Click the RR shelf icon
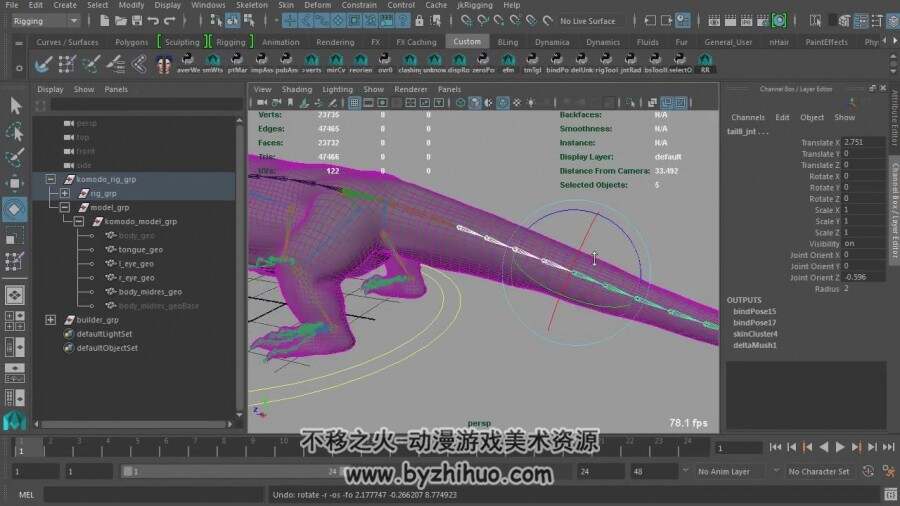 click(706, 64)
